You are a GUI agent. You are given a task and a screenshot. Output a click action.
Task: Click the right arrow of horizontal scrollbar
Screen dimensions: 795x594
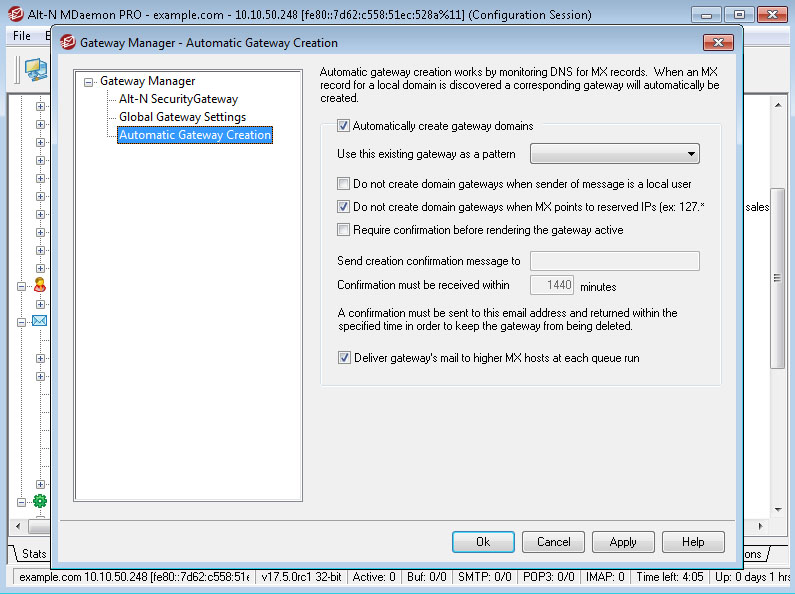click(x=760, y=527)
